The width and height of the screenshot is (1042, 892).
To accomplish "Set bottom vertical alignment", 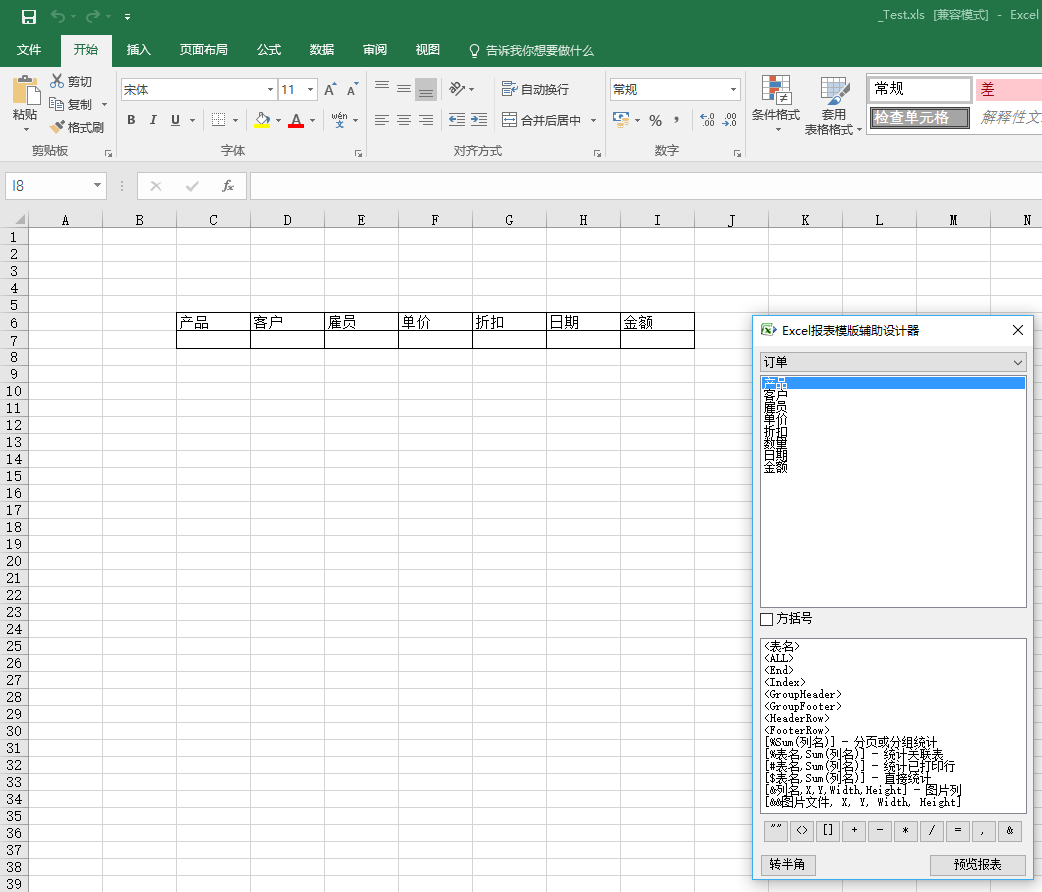I will (426, 89).
